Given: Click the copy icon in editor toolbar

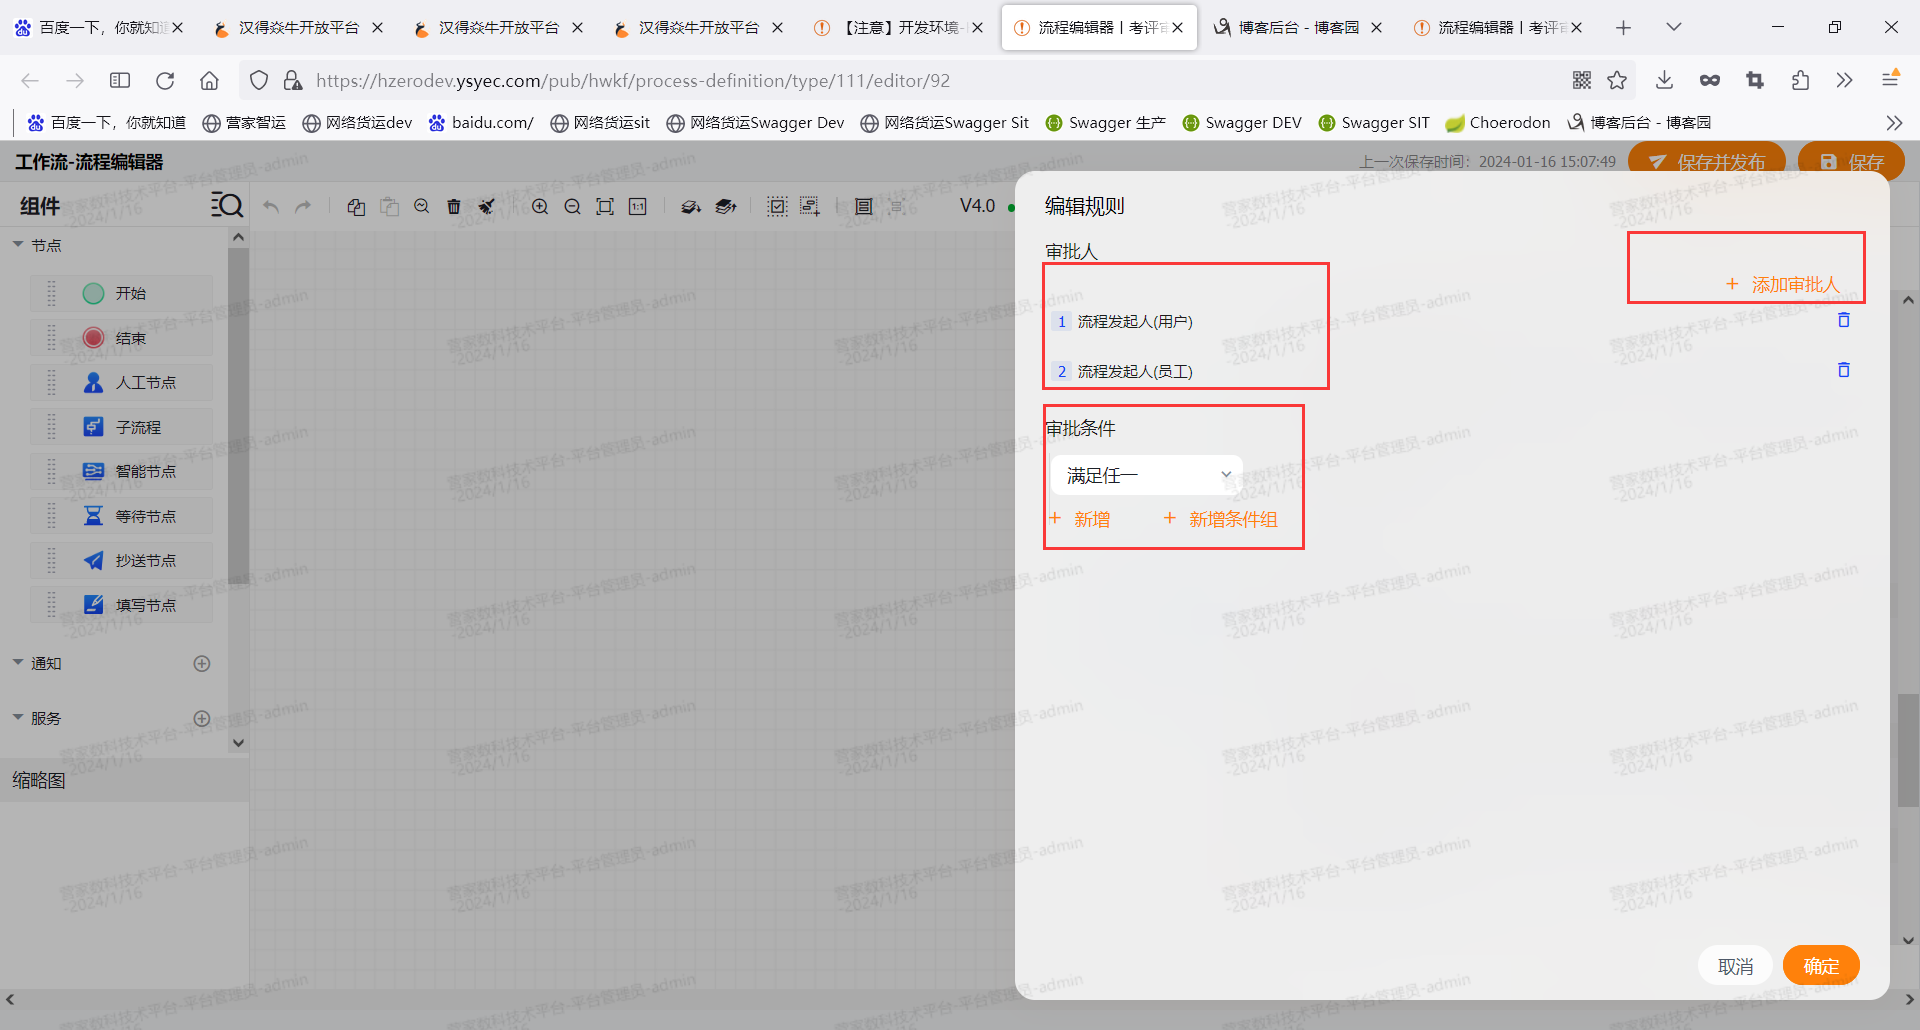Looking at the screenshot, I should click(x=356, y=206).
